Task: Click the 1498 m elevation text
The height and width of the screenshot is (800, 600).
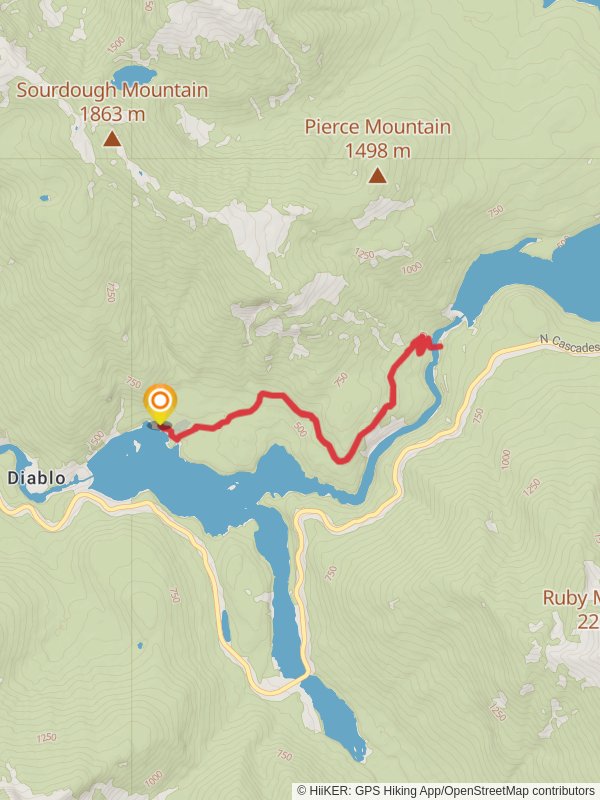Action: (x=378, y=151)
